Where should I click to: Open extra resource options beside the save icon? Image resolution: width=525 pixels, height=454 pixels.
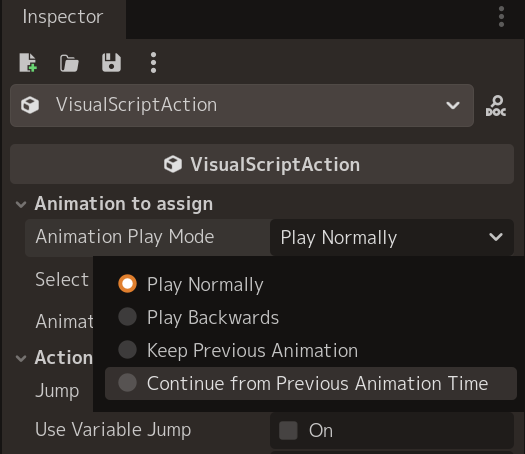[x=153, y=63]
